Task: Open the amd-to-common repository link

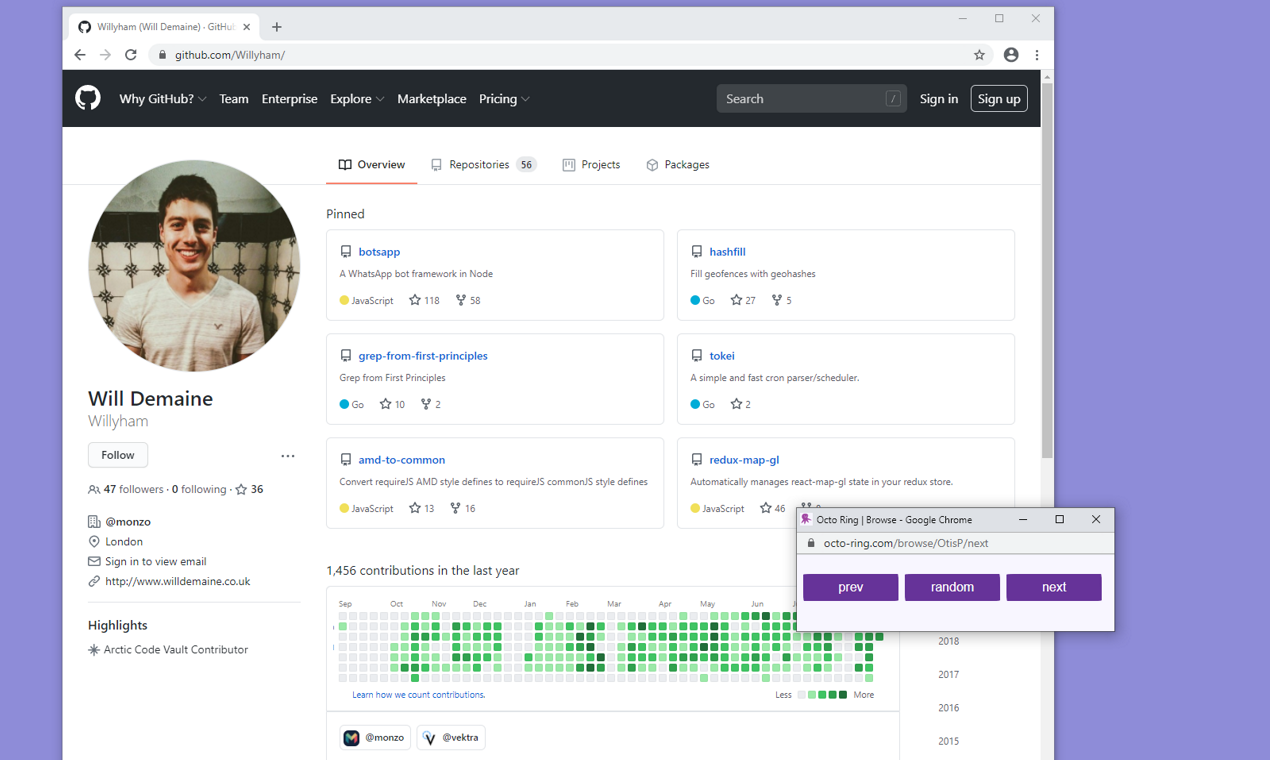Action: click(402, 460)
